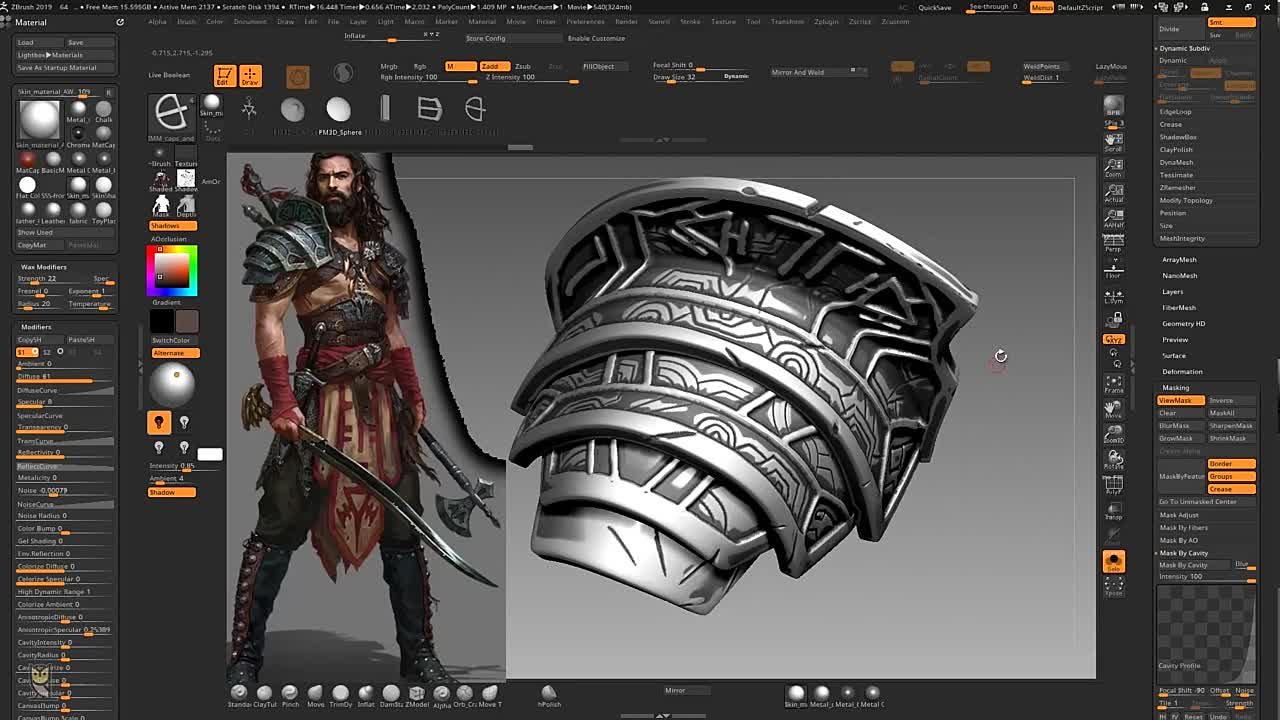
Task: Expand the ZRemesher section
Action: pyautogui.click(x=1177, y=187)
